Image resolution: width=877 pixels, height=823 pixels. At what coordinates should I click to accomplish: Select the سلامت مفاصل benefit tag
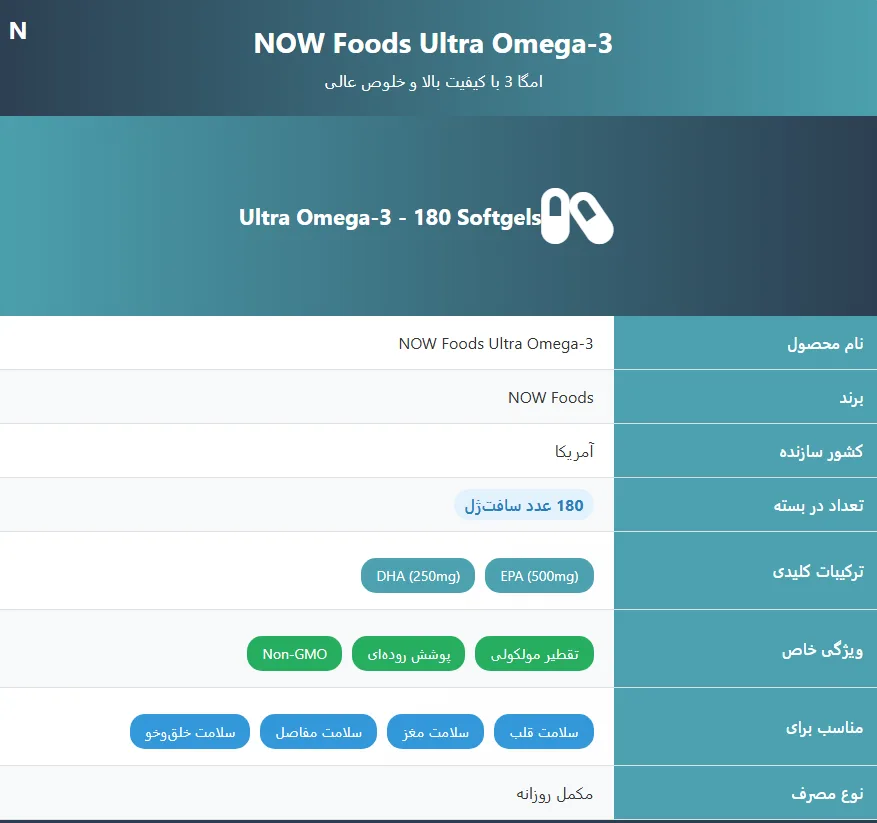pos(318,731)
